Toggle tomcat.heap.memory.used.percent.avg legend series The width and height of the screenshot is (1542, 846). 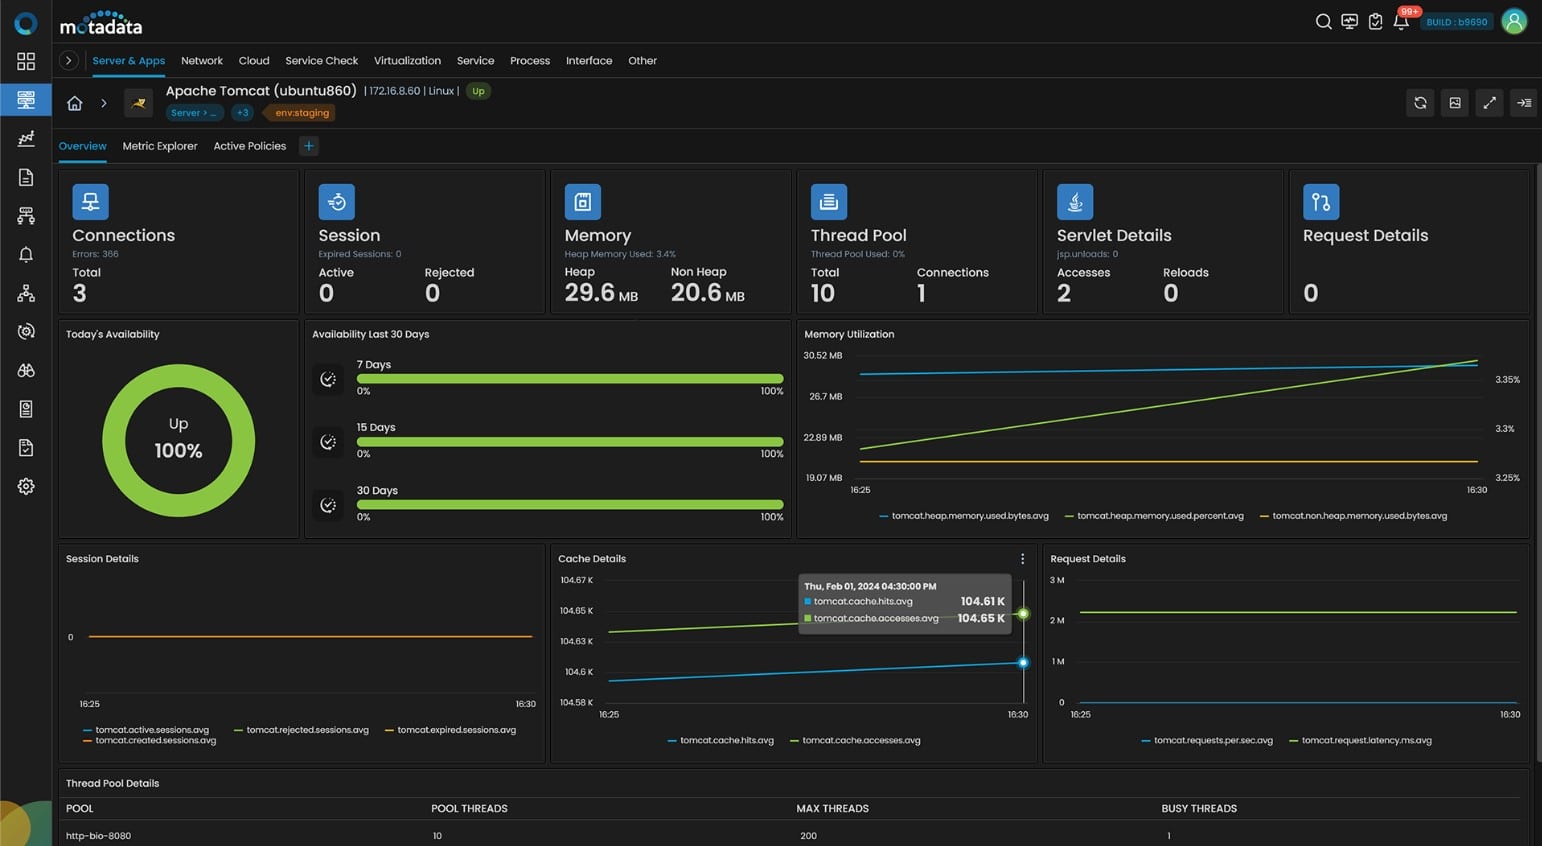pyautogui.click(x=1154, y=516)
